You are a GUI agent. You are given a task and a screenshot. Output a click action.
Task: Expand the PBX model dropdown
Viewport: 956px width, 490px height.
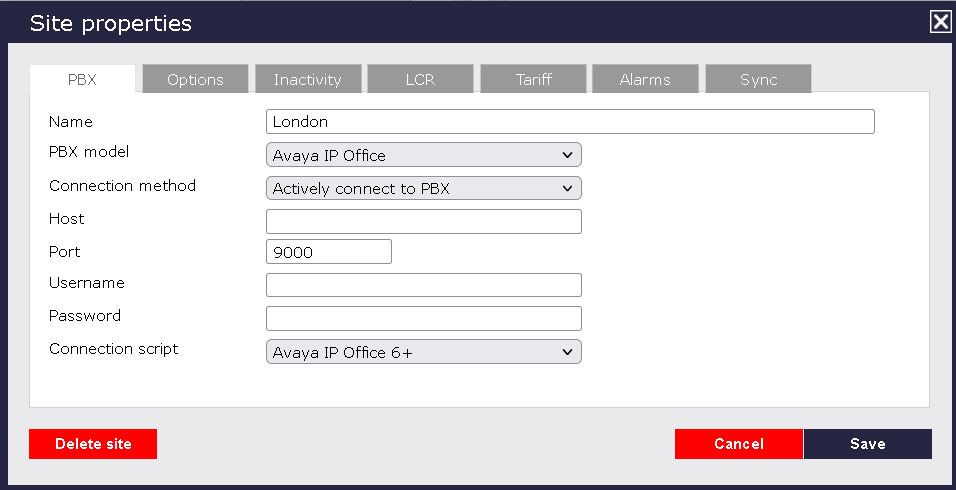[x=423, y=155]
